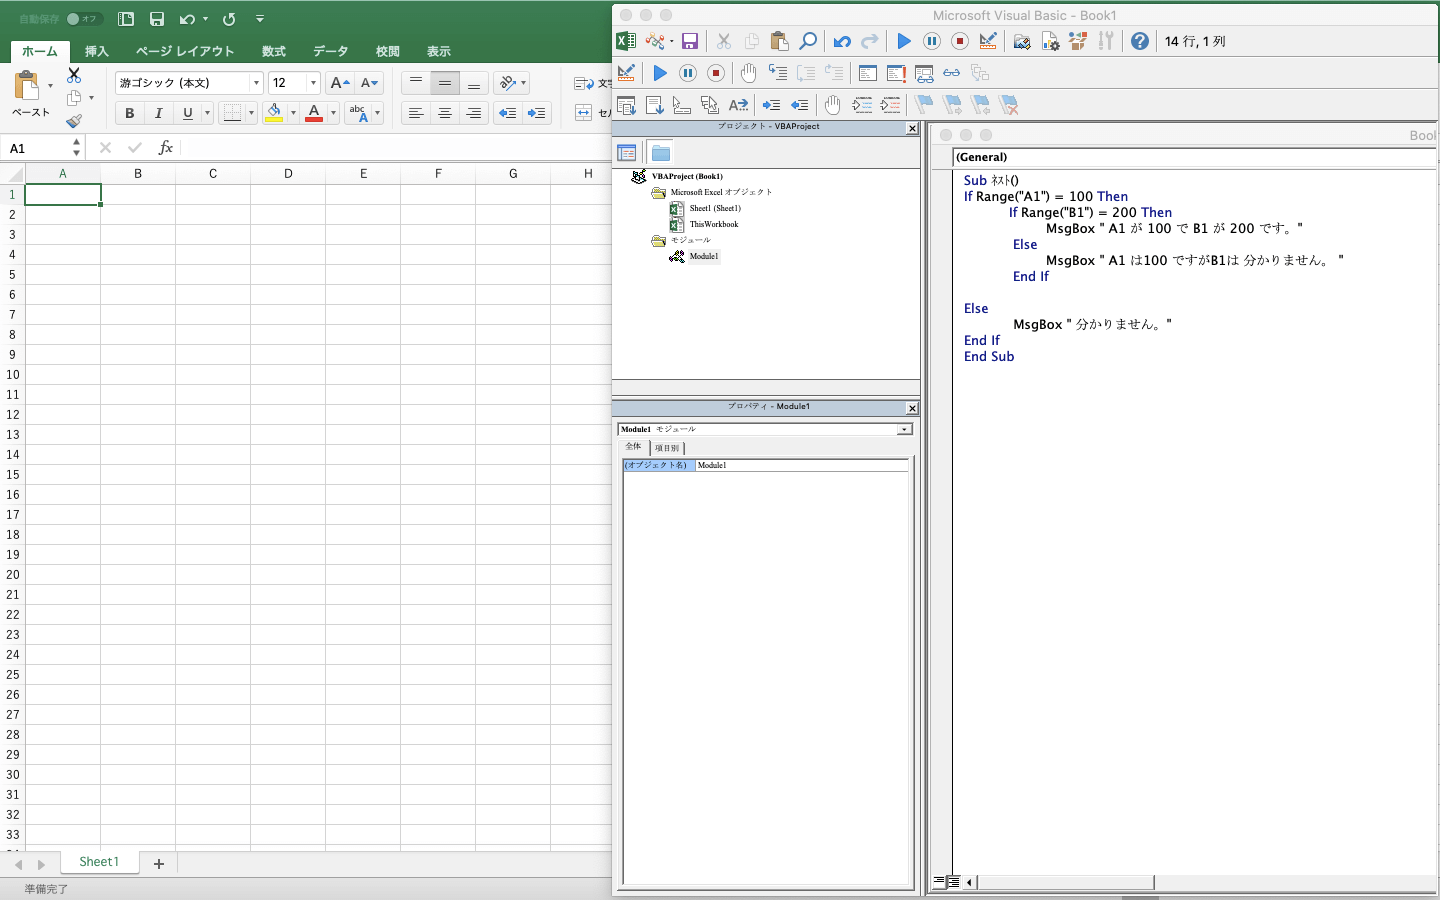Screen dimensions: 1440x900
Task: Open 数式 ribbon tab
Action: pos(274,51)
